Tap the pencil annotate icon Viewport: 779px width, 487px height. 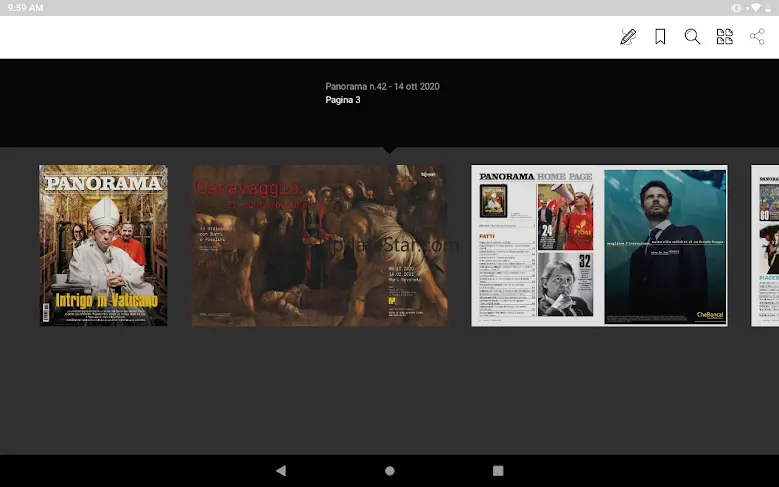click(x=628, y=36)
